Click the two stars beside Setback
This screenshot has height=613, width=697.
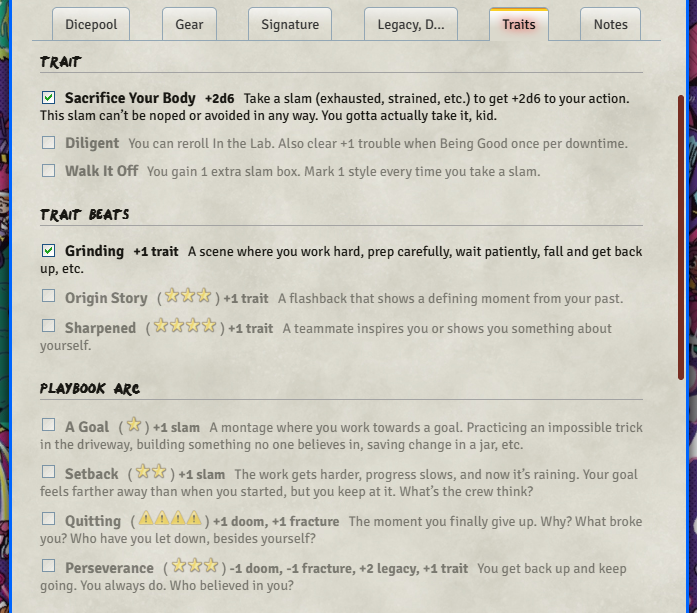pos(151,473)
